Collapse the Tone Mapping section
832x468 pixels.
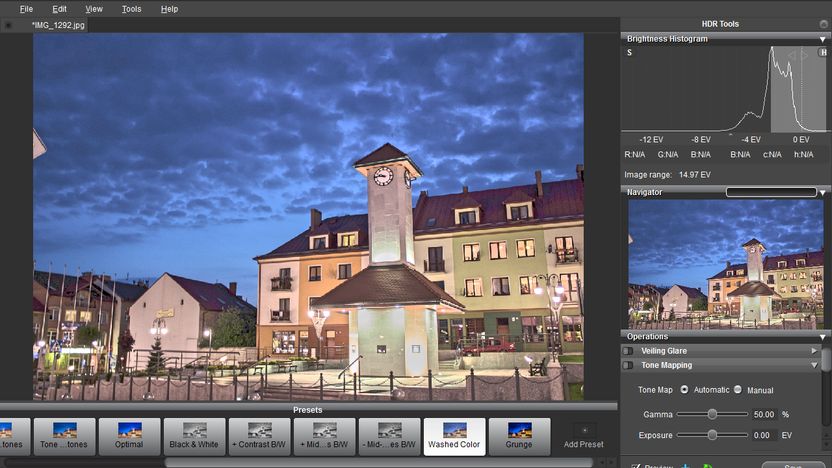coord(814,365)
